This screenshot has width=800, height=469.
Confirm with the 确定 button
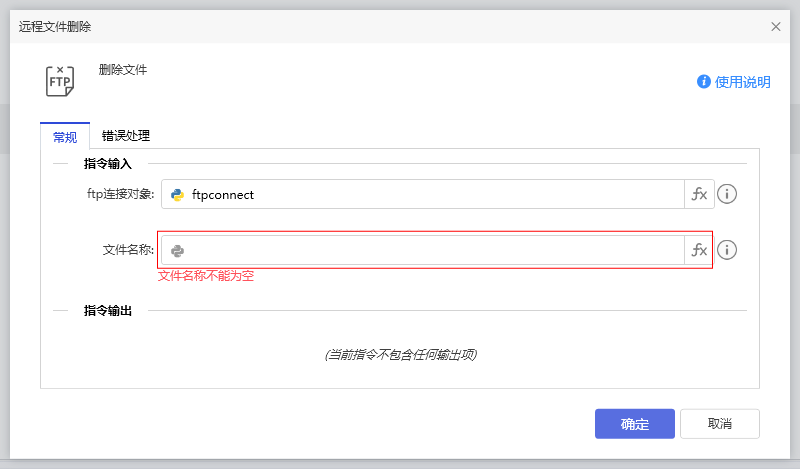point(634,424)
